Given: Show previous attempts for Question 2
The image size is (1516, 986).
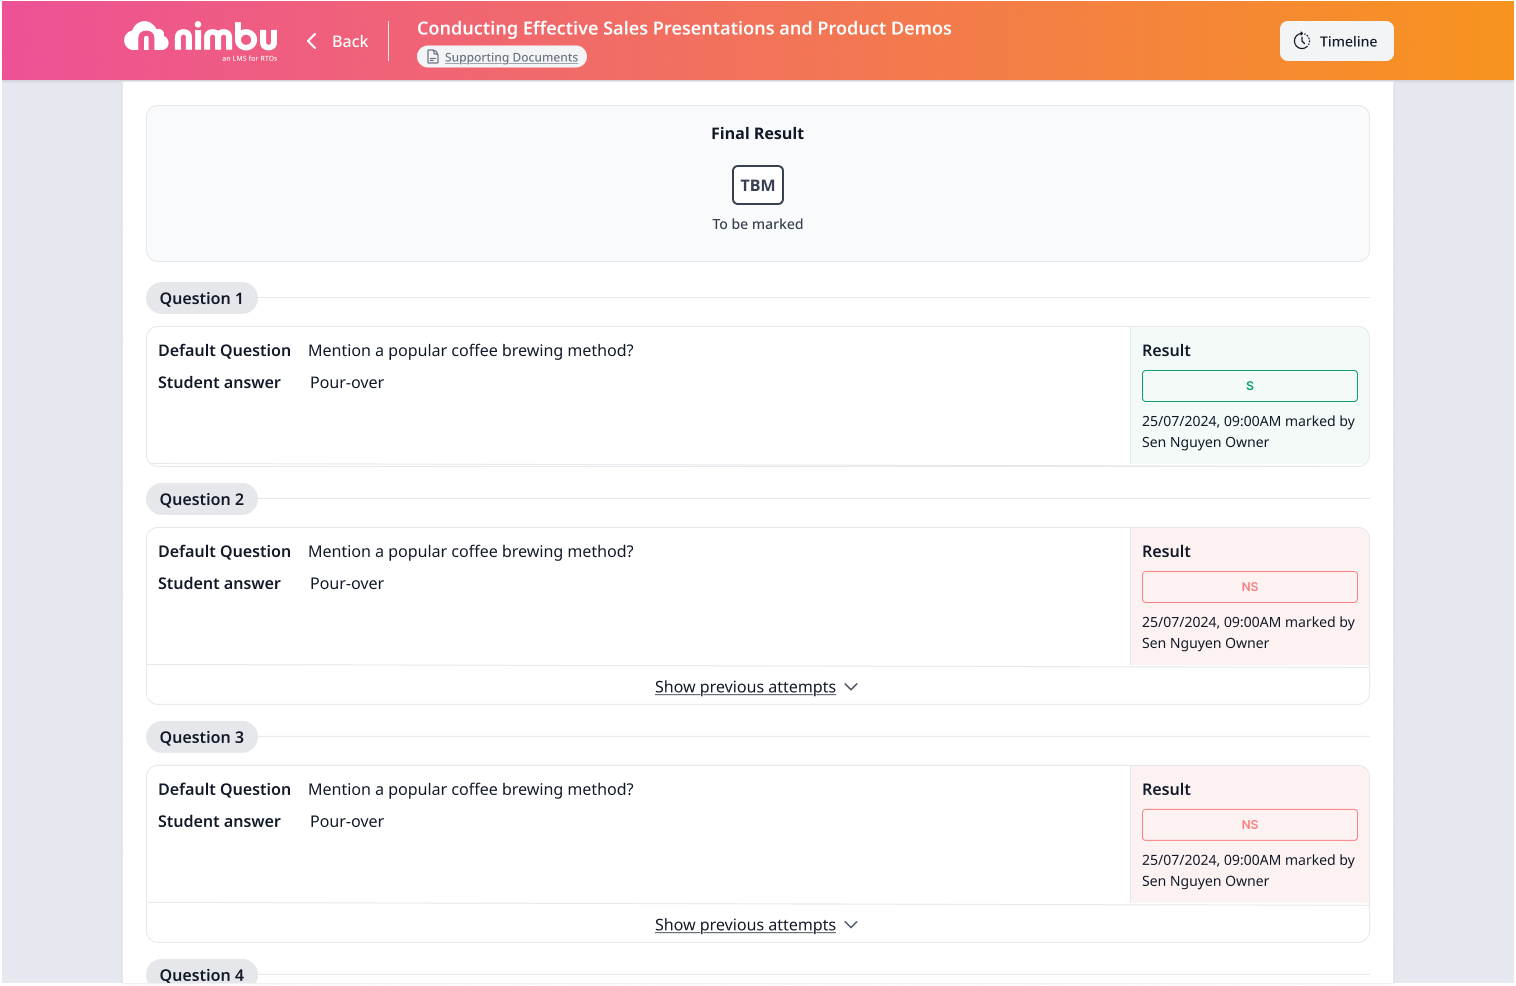Looking at the screenshot, I should point(756,687).
